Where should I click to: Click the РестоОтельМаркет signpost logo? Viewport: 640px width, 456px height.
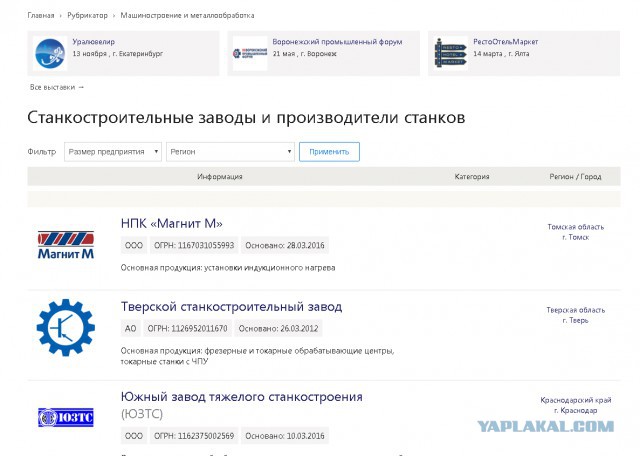(x=450, y=53)
